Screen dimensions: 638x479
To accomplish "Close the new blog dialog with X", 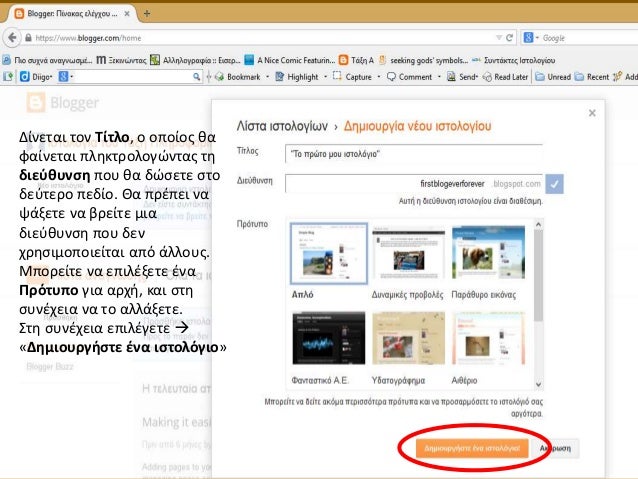I will point(592,113).
